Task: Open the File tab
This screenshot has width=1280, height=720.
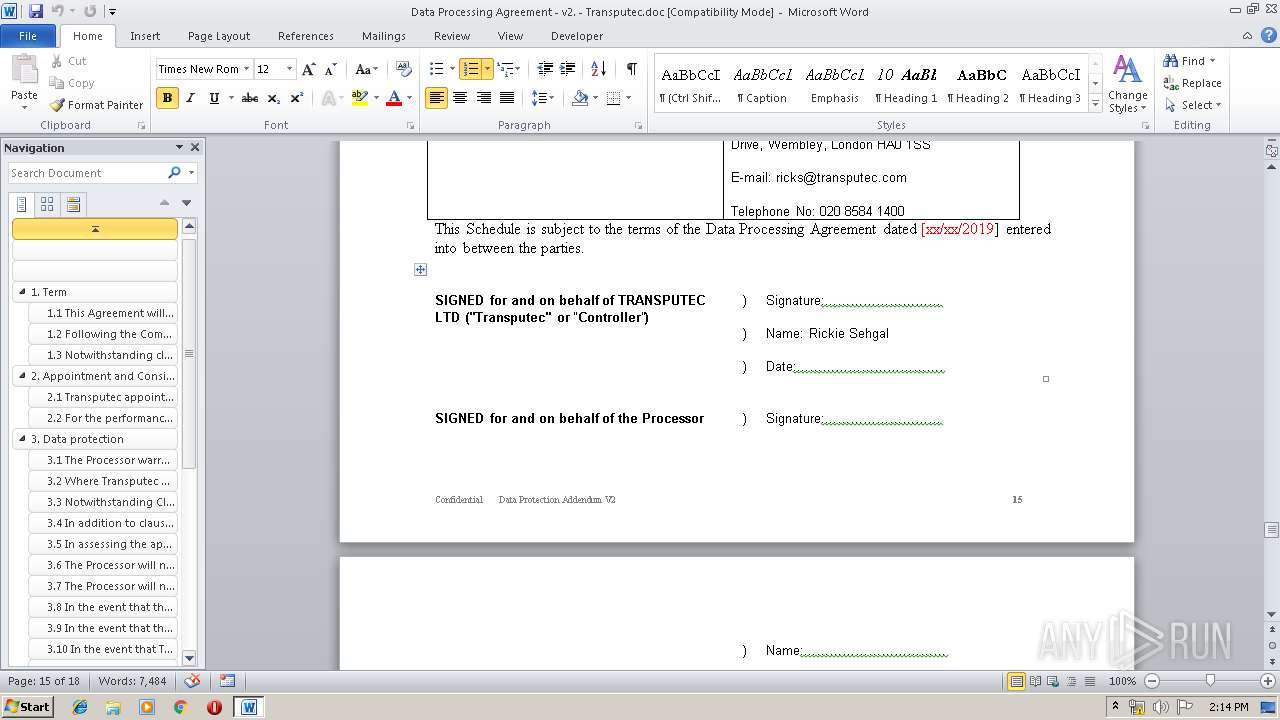Action: [x=28, y=35]
